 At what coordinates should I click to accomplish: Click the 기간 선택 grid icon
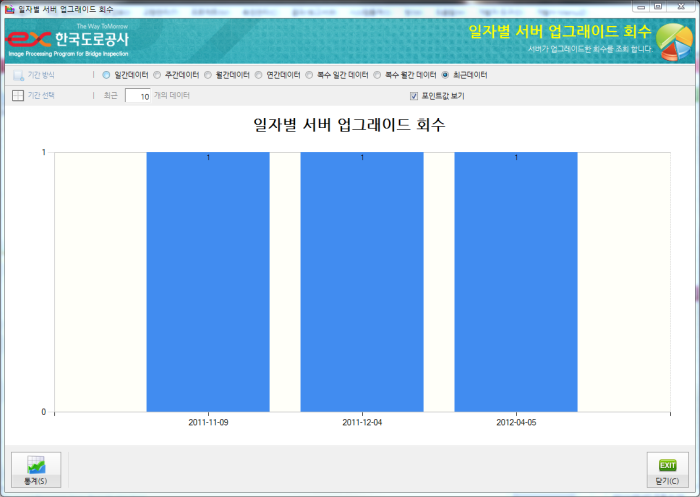(18, 96)
